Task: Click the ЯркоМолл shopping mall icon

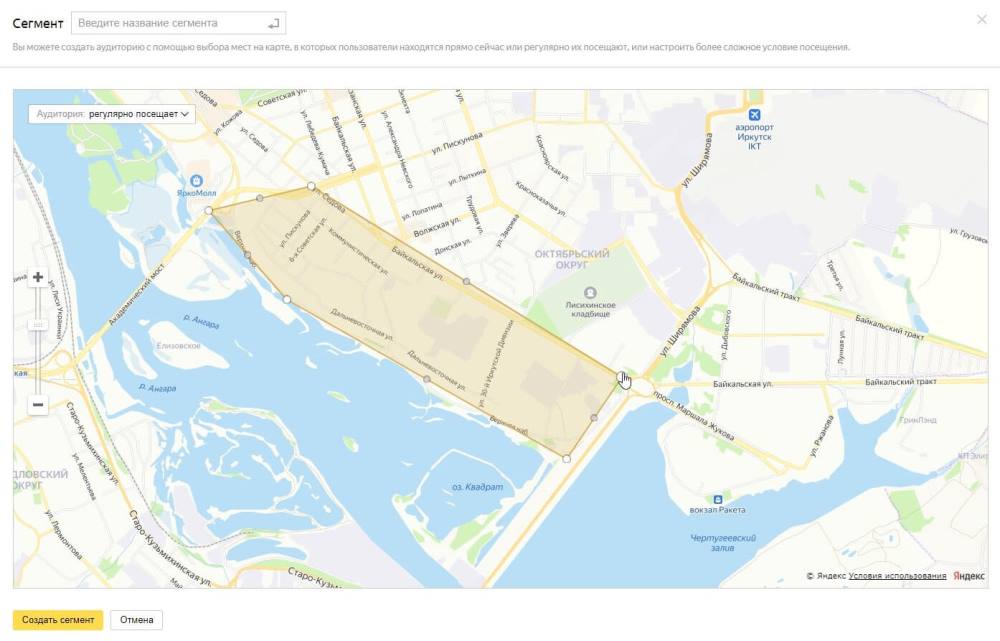Action: pyautogui.click(x=197, y=180)
